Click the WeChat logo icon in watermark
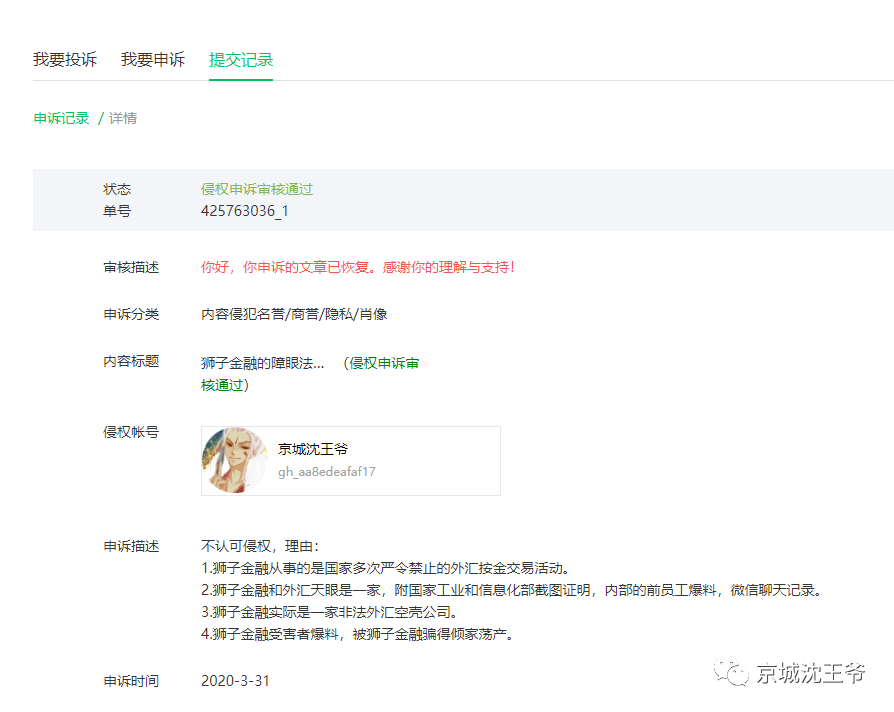The image size is (894, 712). 736,673
